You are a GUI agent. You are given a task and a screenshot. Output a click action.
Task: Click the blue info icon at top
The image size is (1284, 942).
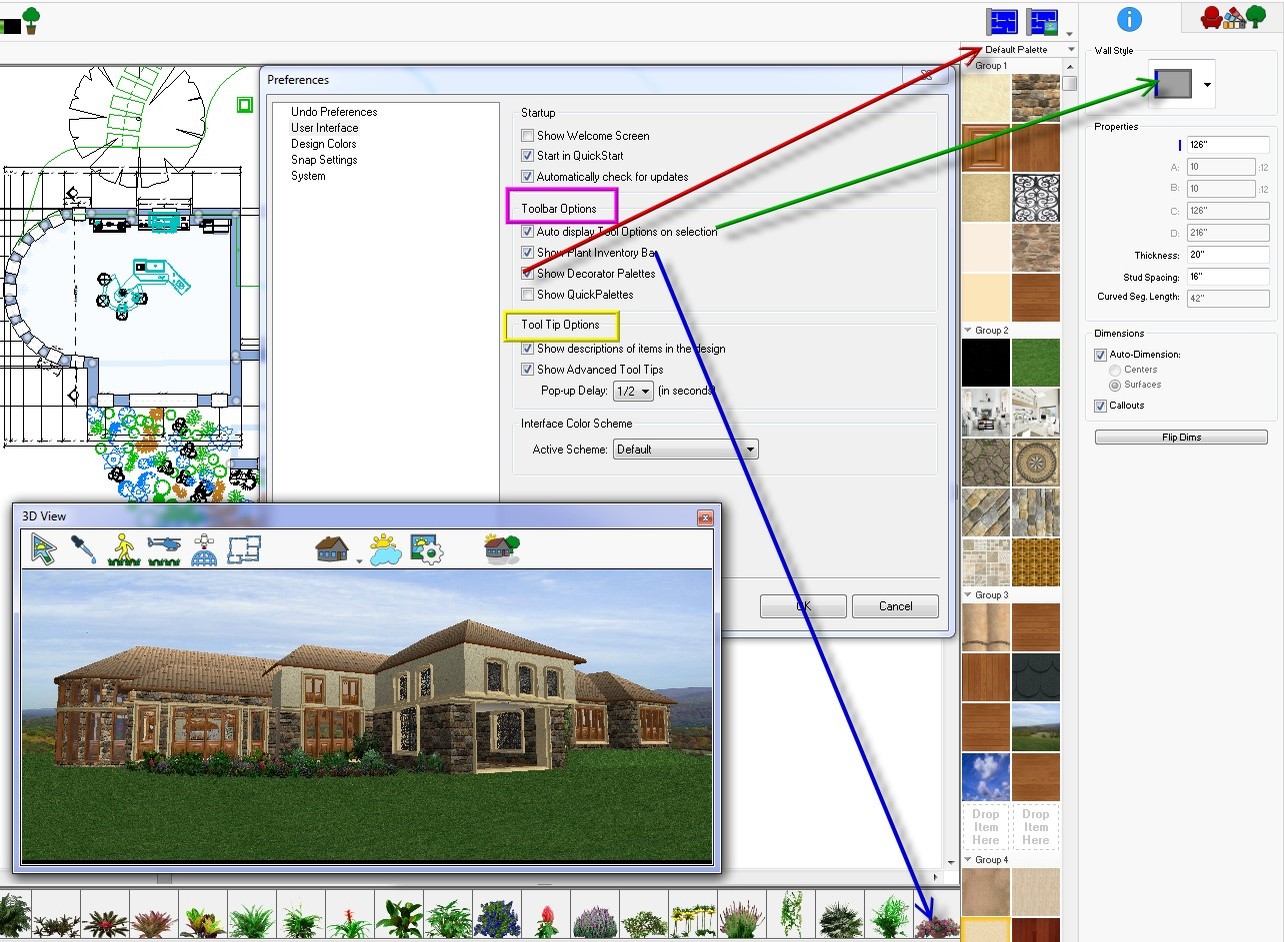click(1130, 18)
